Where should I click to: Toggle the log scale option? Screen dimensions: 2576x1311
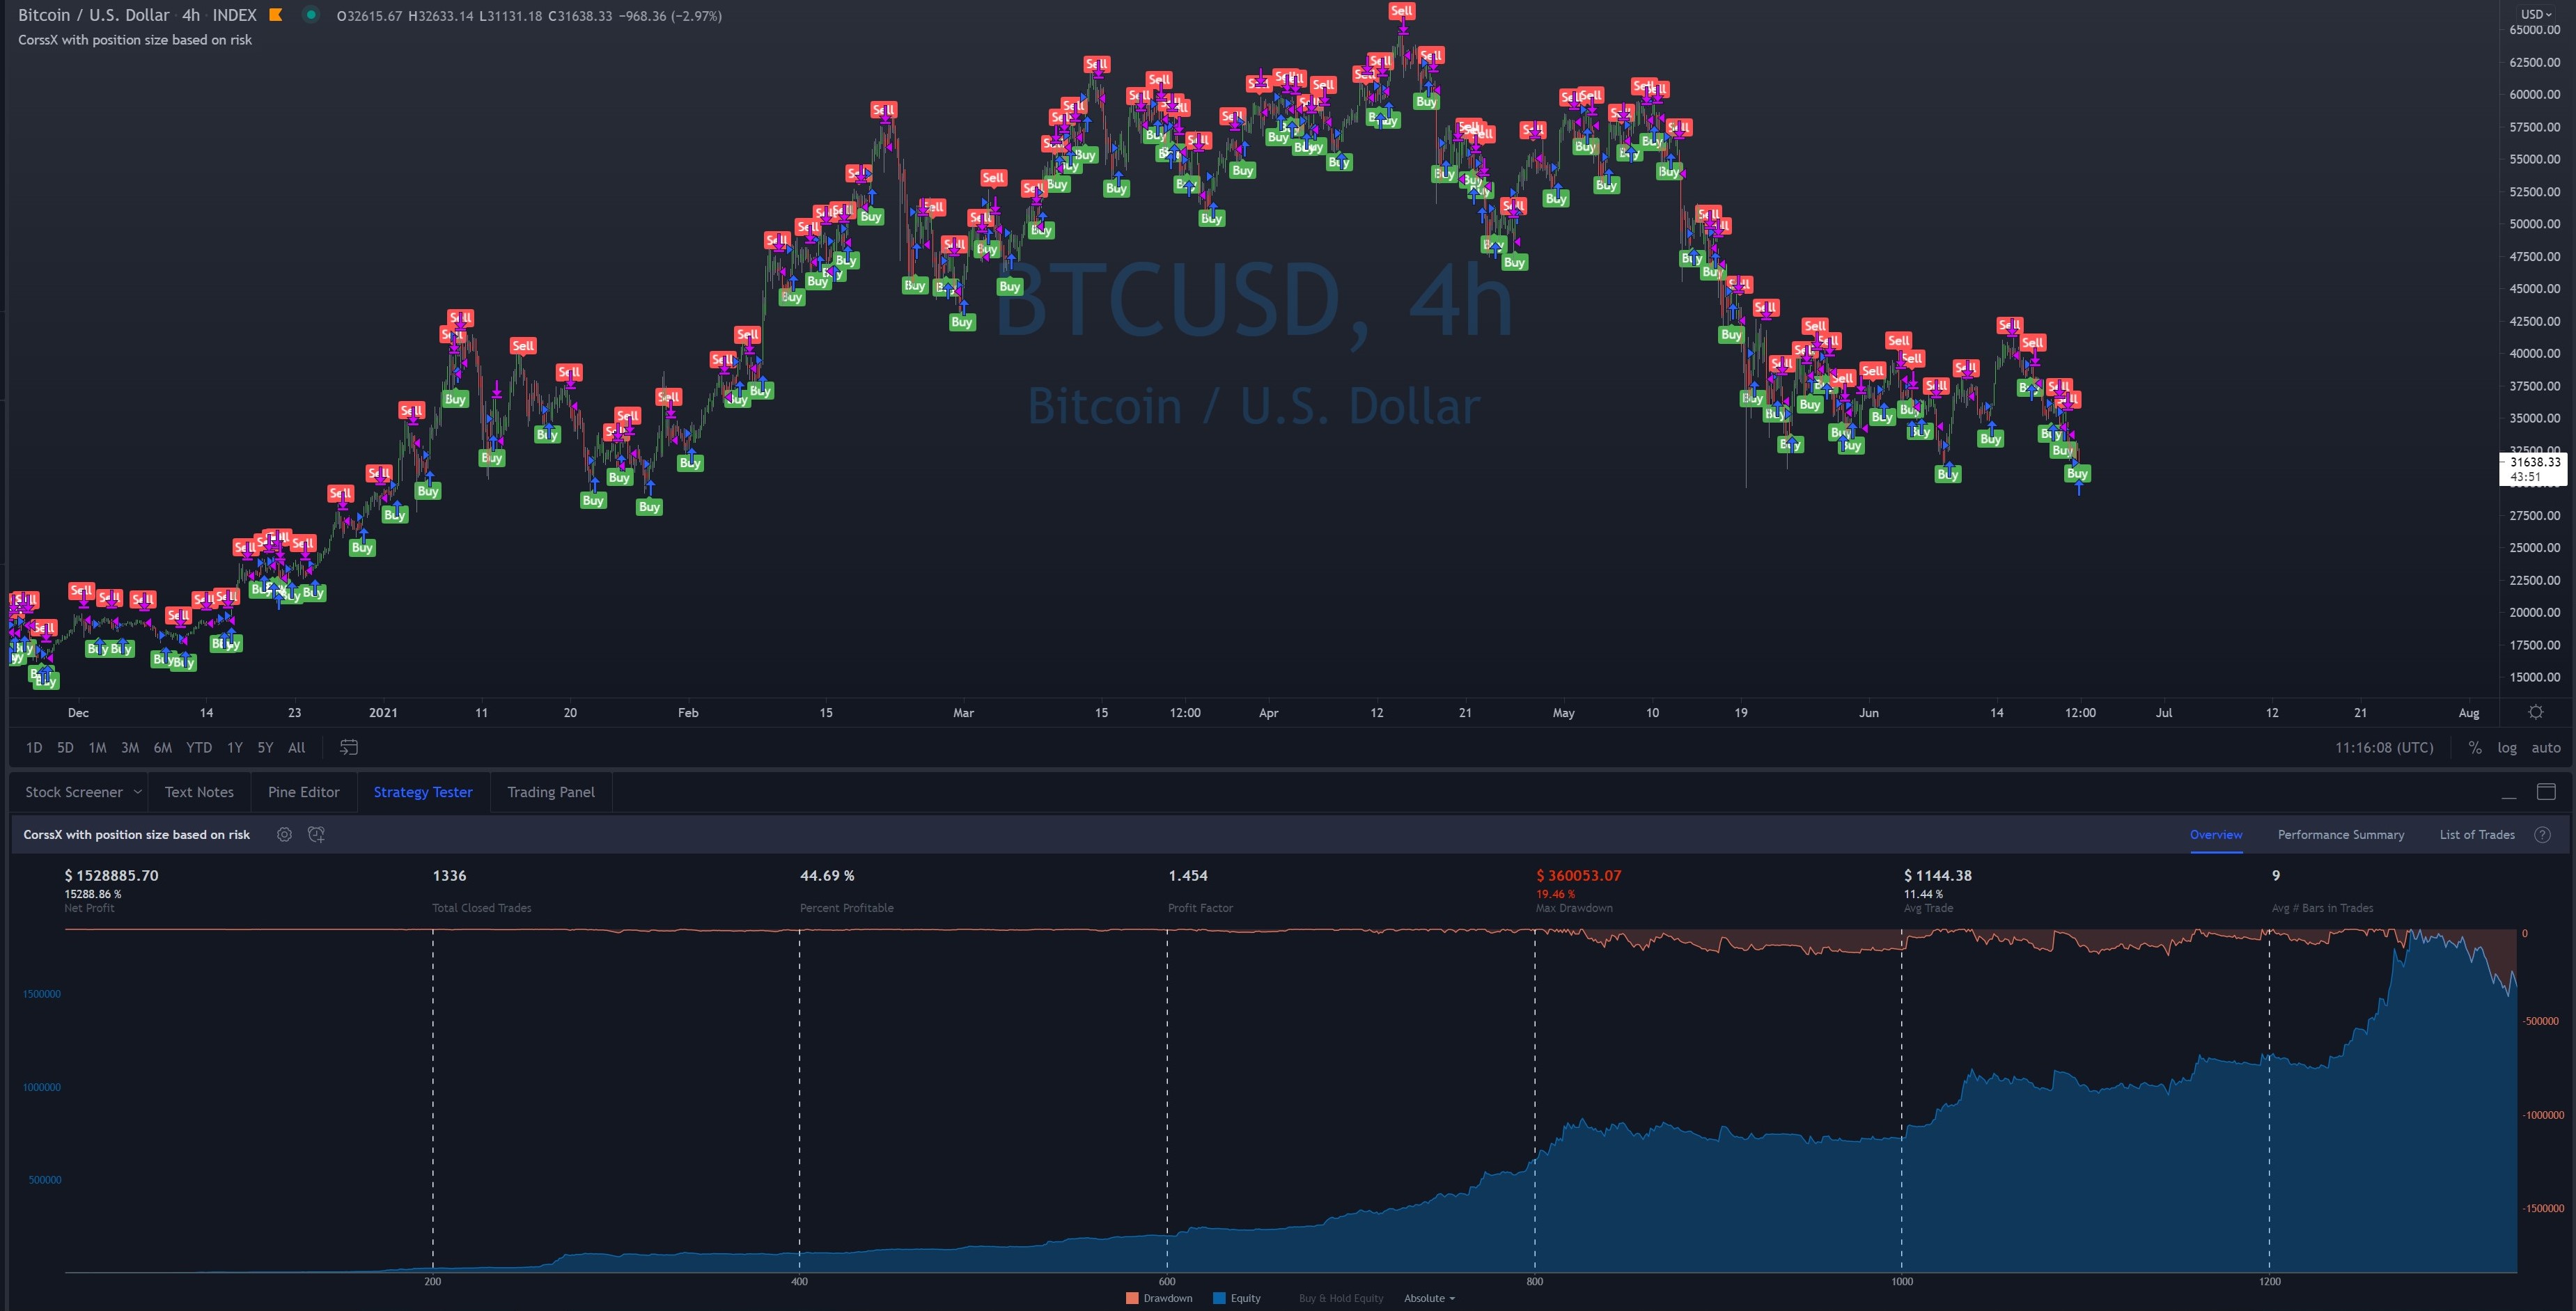click(x=2506, y=747)
